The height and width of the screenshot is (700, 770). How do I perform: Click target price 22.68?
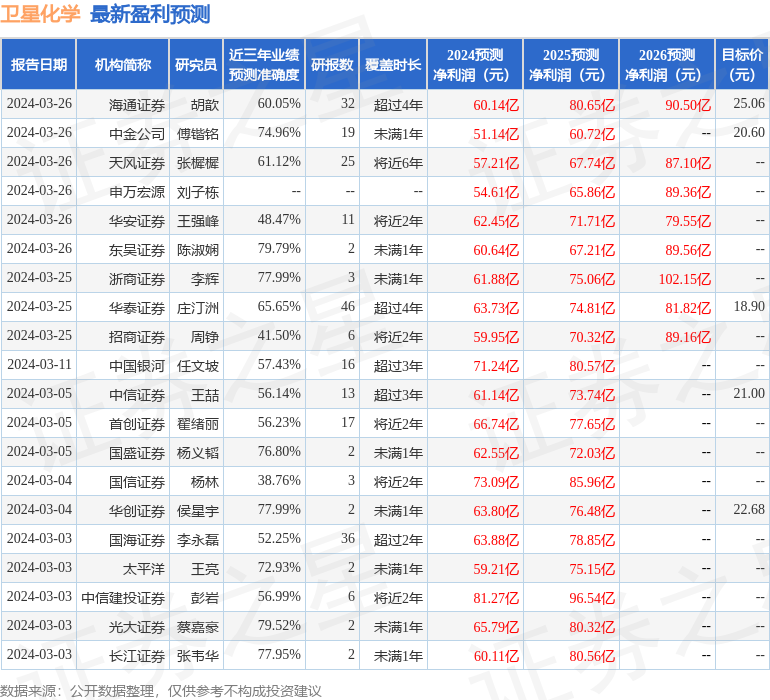click(x=749, y=509)
